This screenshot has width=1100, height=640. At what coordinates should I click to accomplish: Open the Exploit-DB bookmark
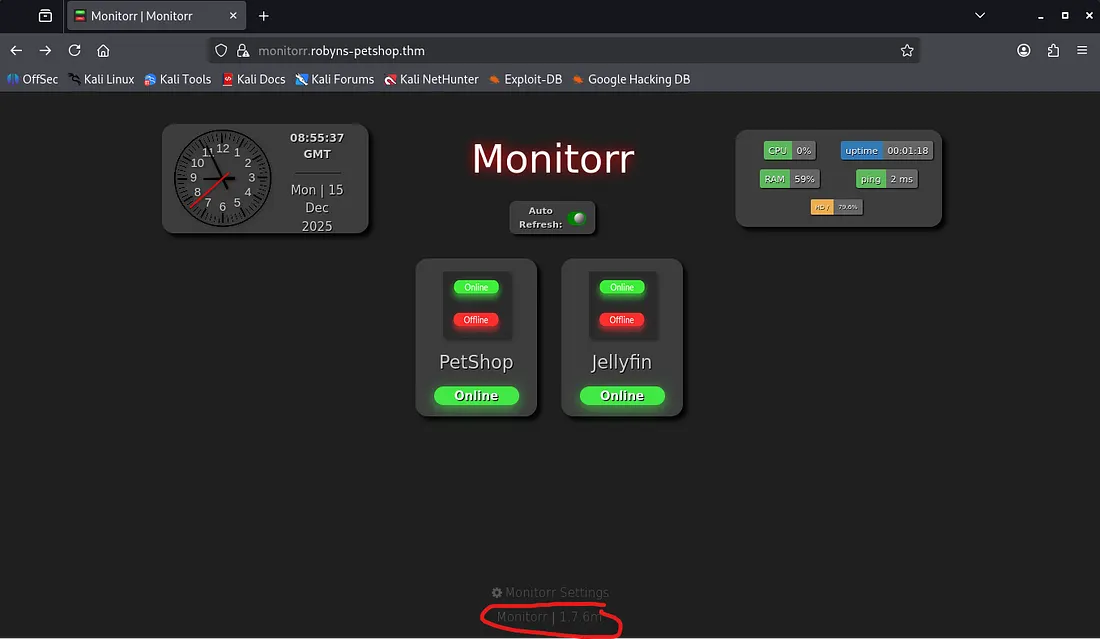pos(525,79)
